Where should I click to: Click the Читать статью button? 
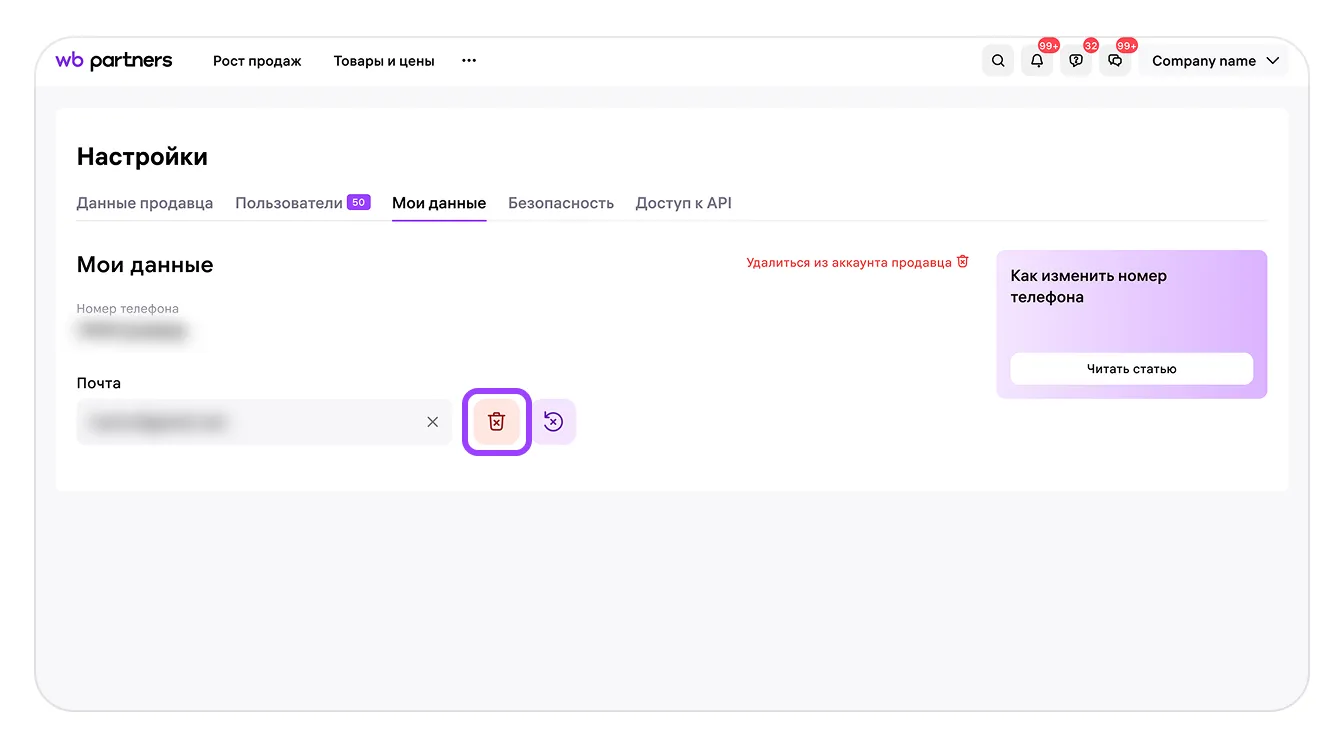tap(1132, 369)
